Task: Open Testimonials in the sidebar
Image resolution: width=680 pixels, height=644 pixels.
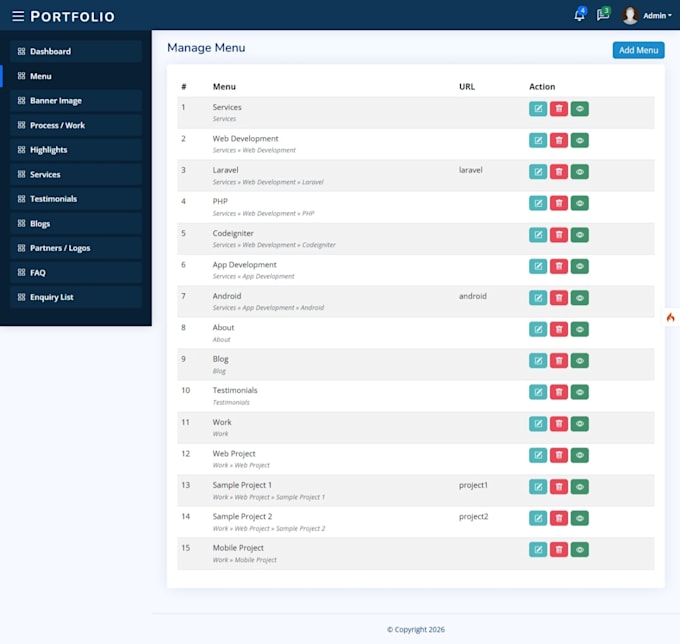Action: click(x=76, y=199)
